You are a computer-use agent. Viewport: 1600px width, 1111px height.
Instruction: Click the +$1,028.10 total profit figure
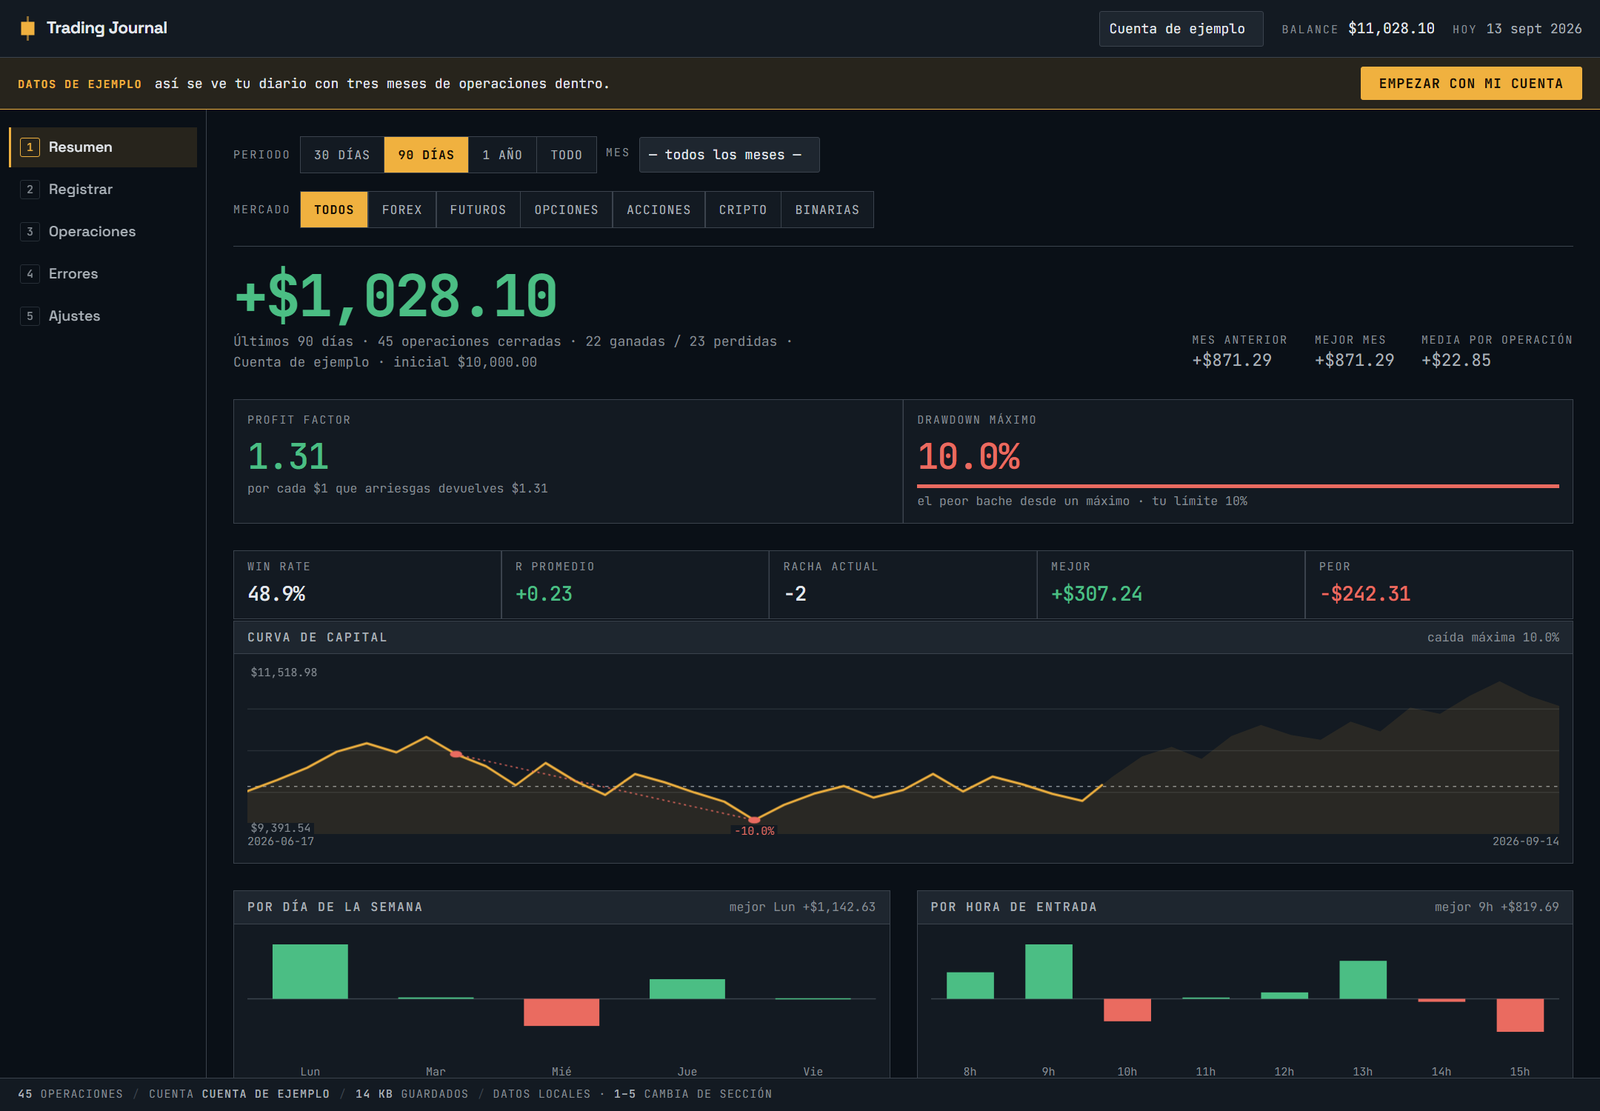(x=395, y=297)
